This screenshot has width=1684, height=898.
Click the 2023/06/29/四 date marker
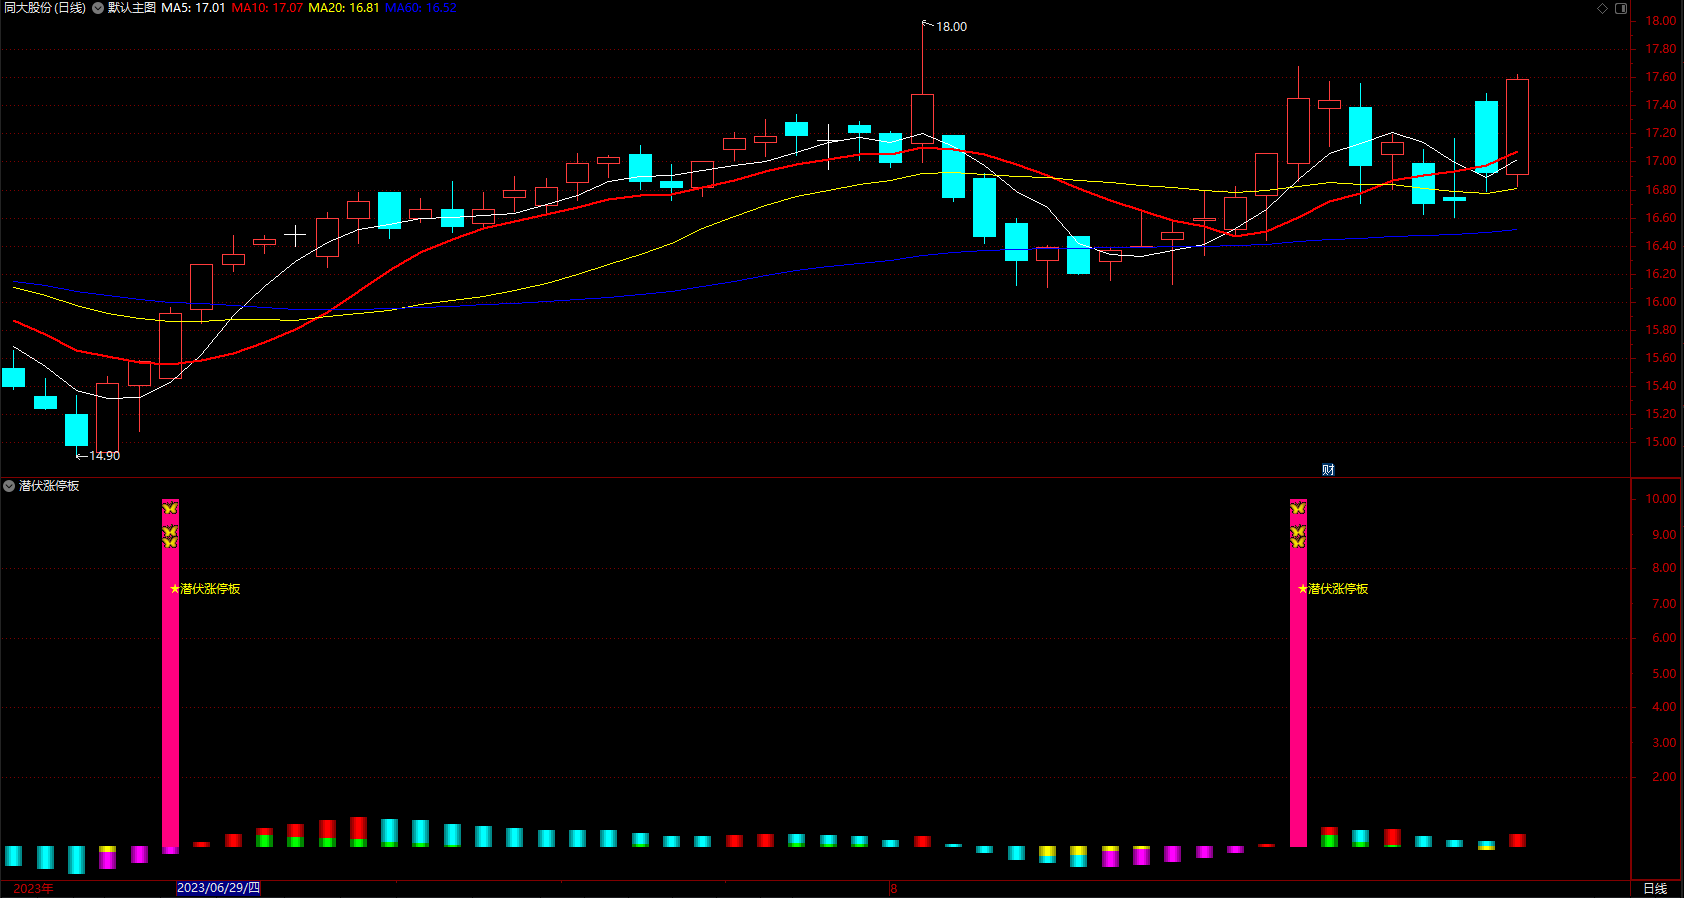[x=218, y=888]
